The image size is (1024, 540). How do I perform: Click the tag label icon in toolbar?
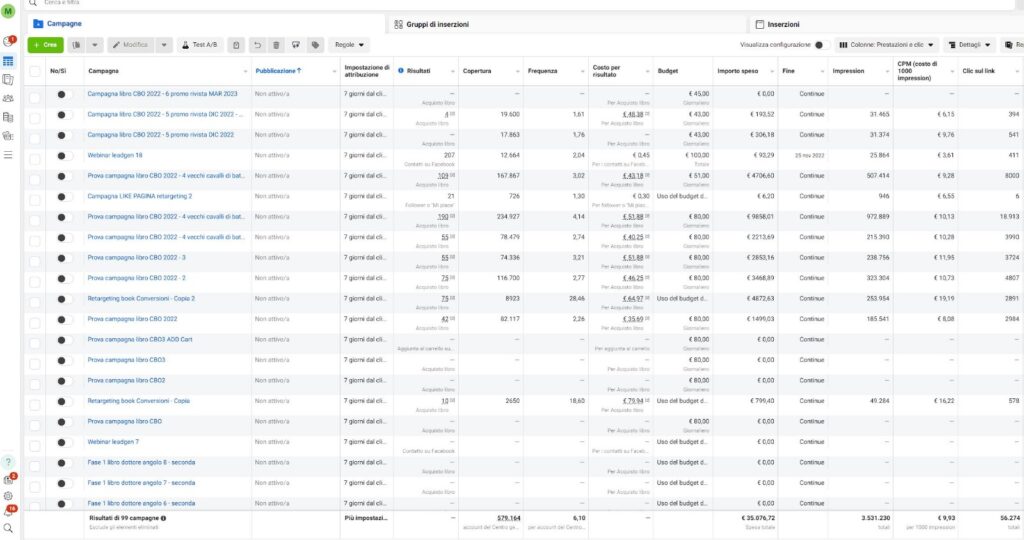click(315, 45)
